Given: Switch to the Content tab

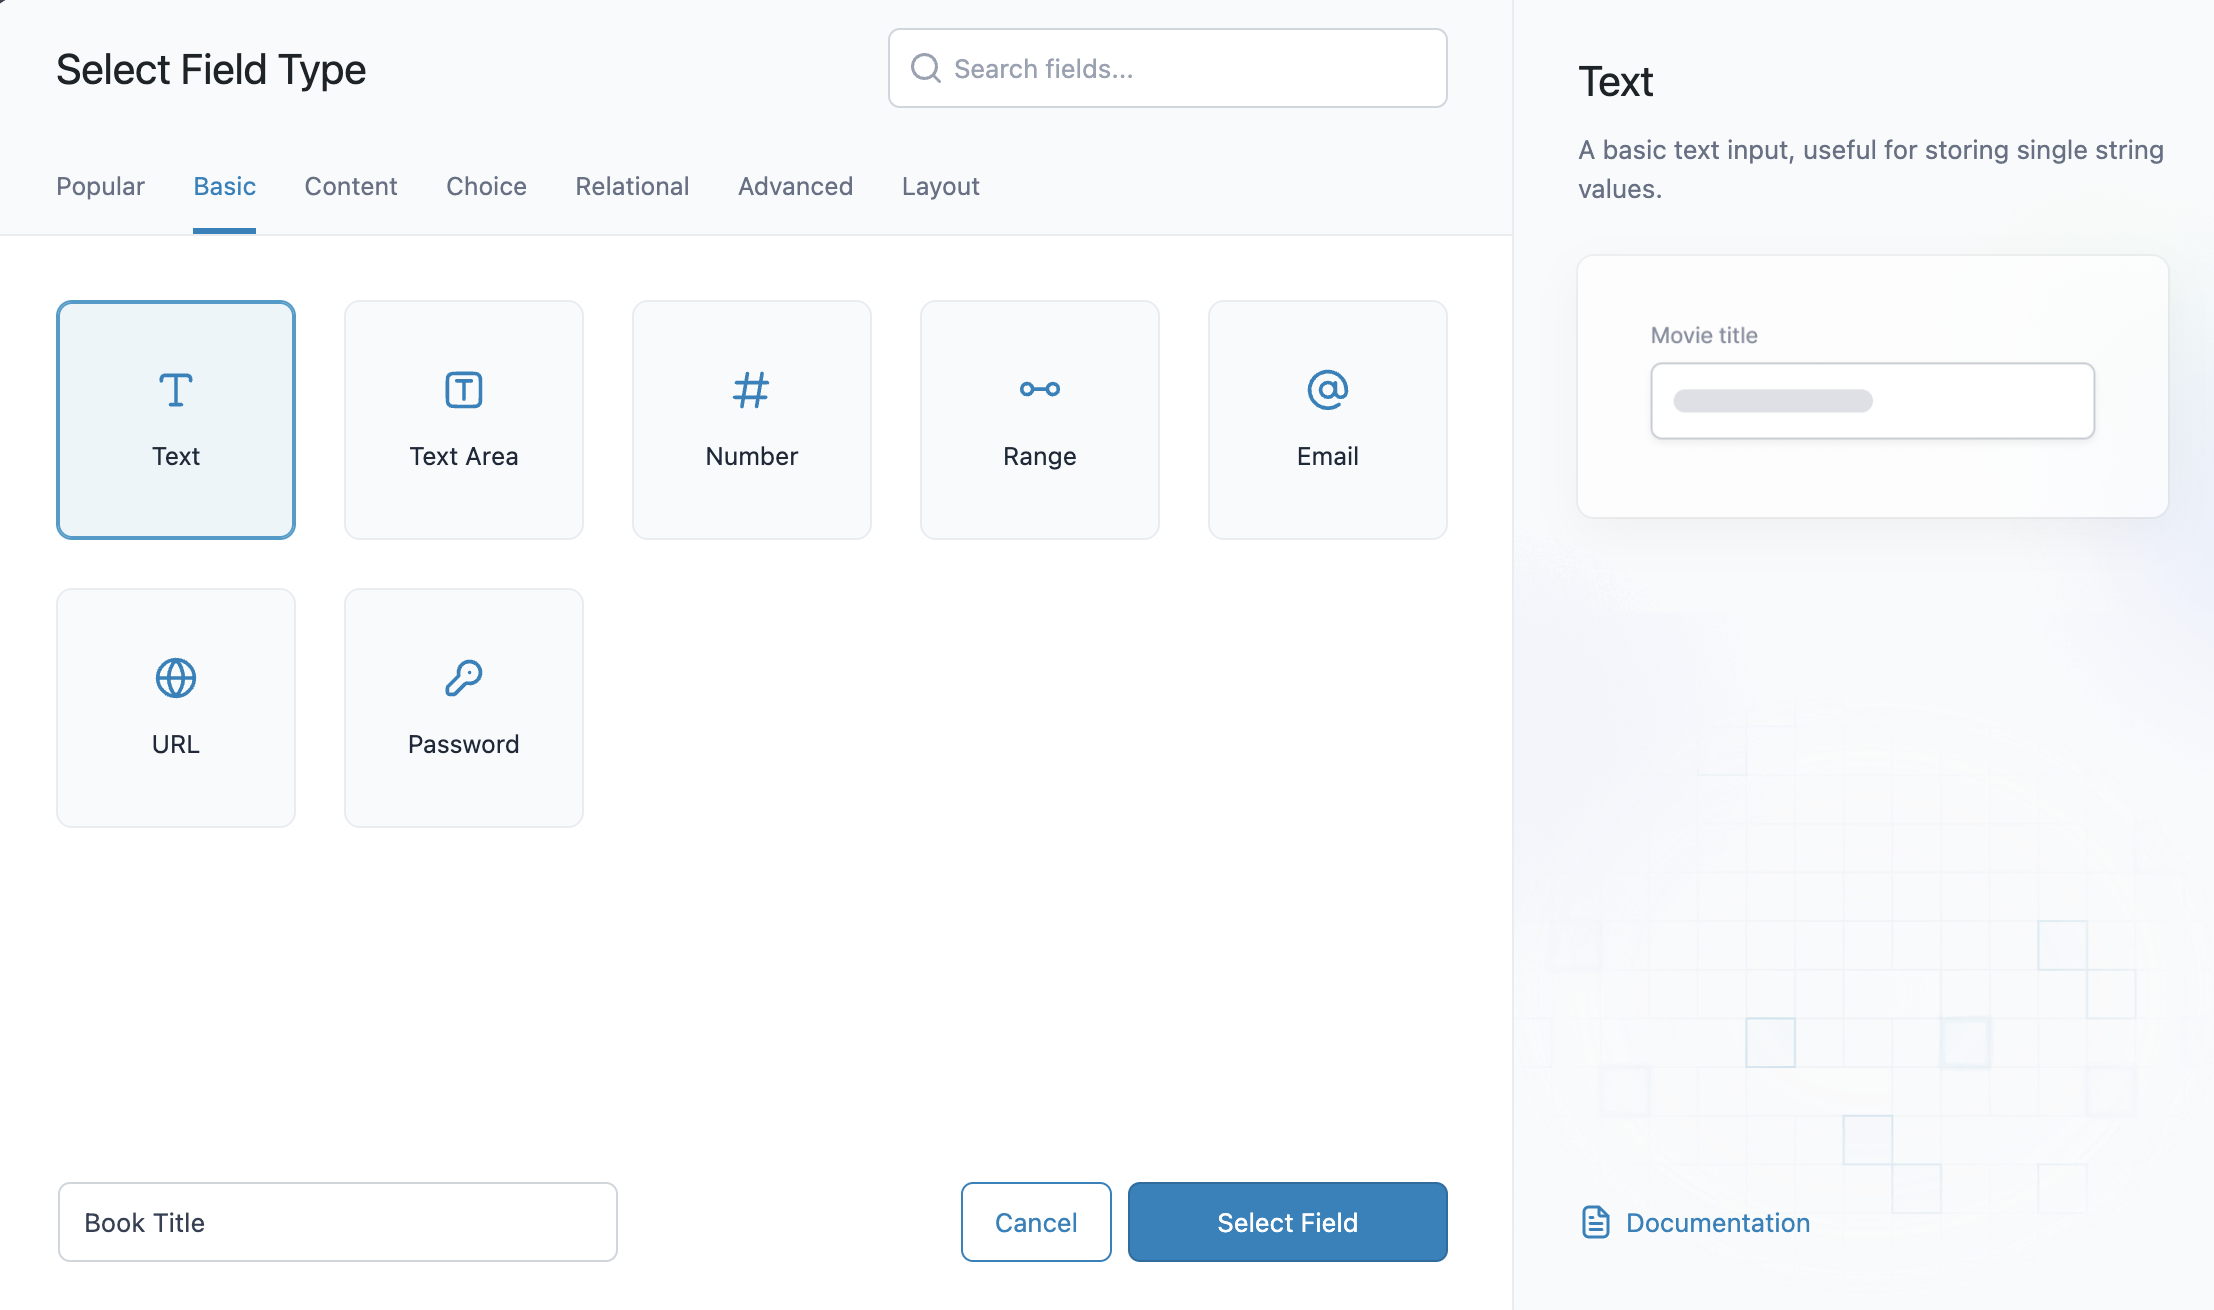Looking at the screenshot, I should 351,186.
